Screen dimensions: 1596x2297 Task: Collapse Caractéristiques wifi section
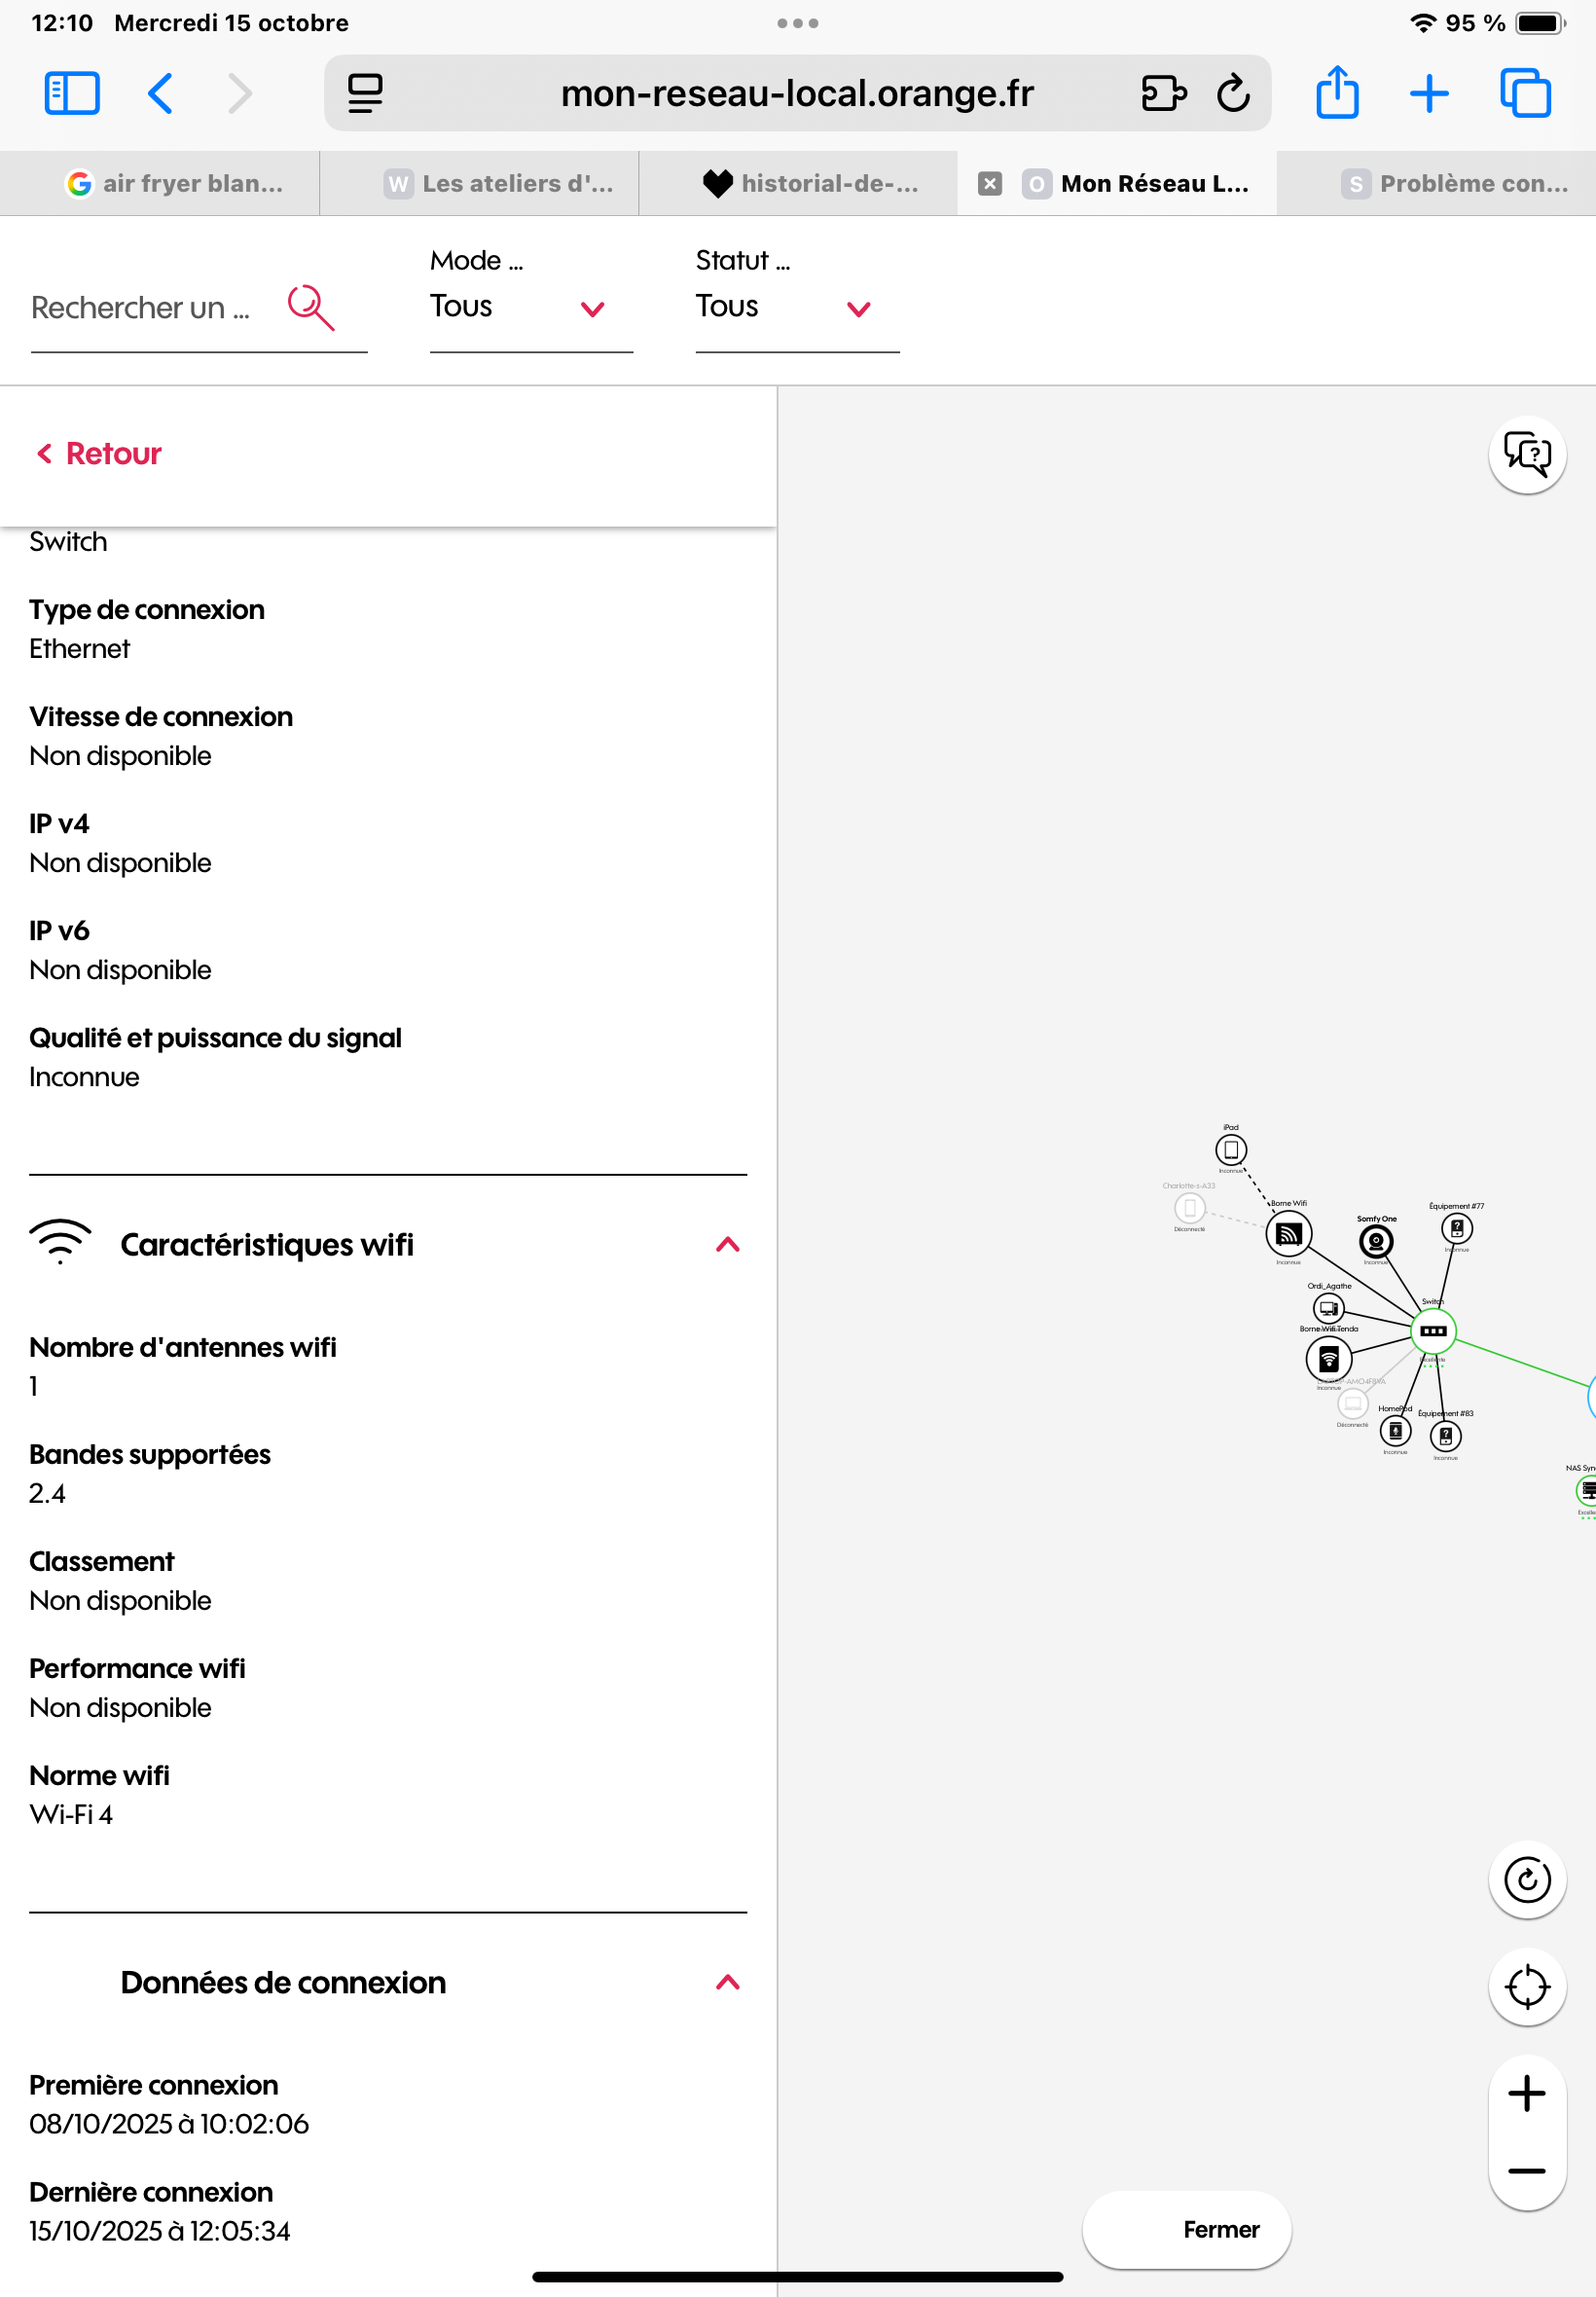pos(728,1244)
